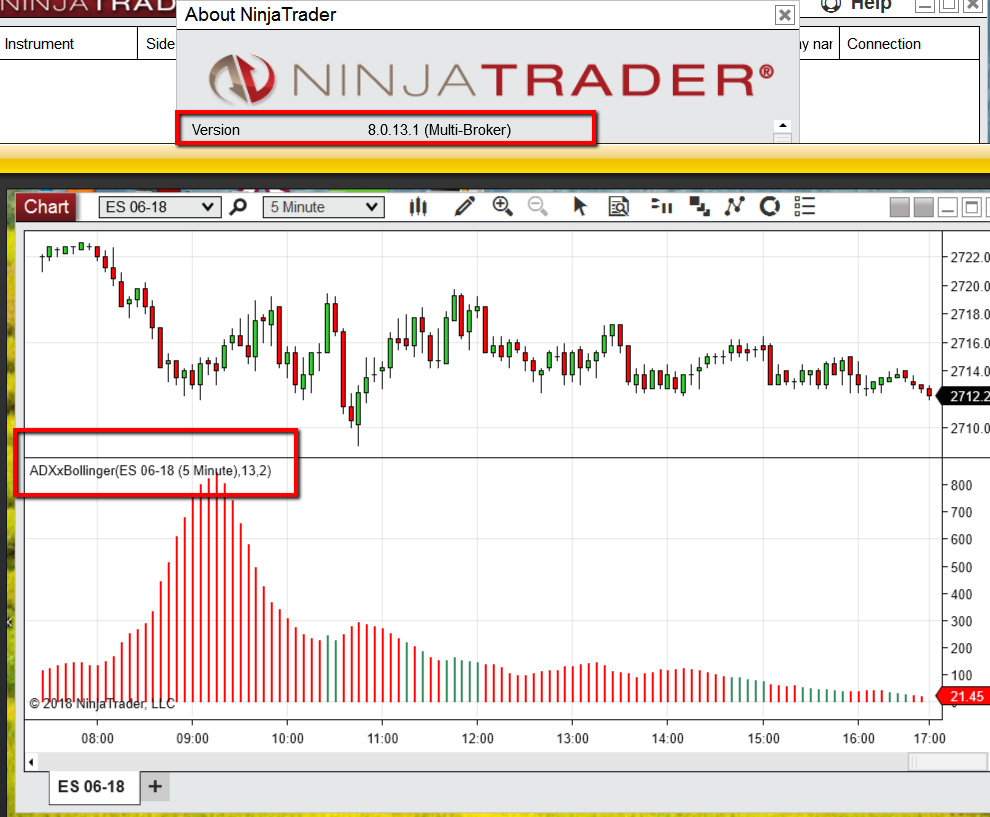990x817 pixels.
Task: Toggle the Chart Trader icon
Action: point(661,206)
